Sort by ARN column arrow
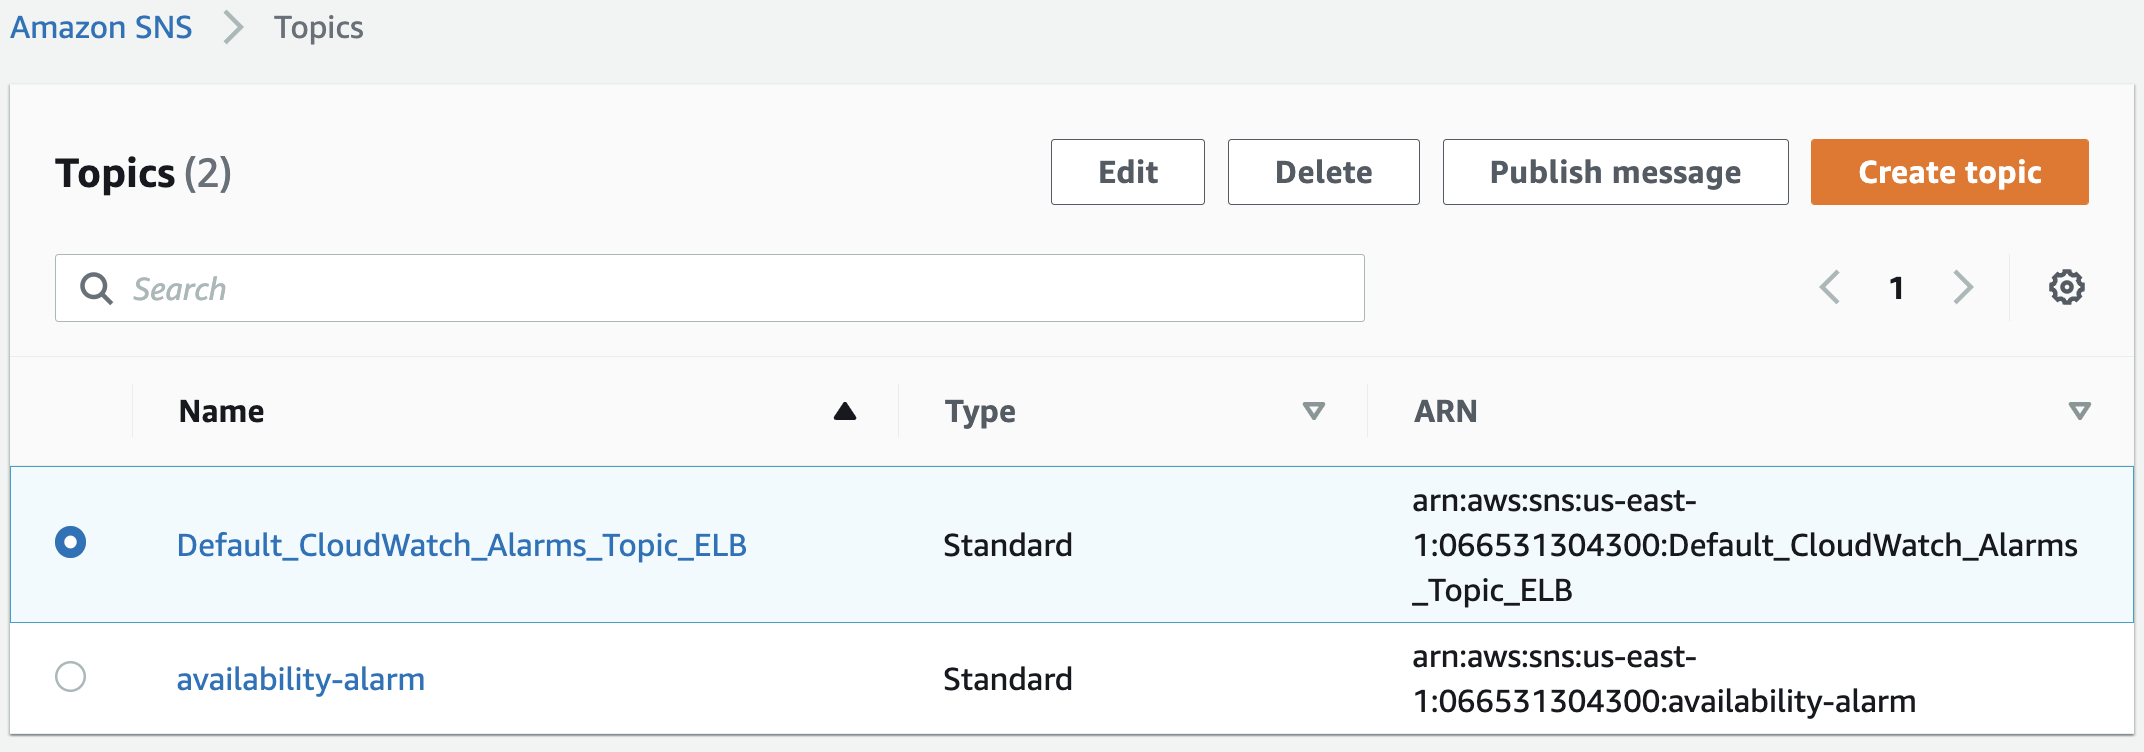This screenshot has height=752, width=2144. (x=2080, y=411)
